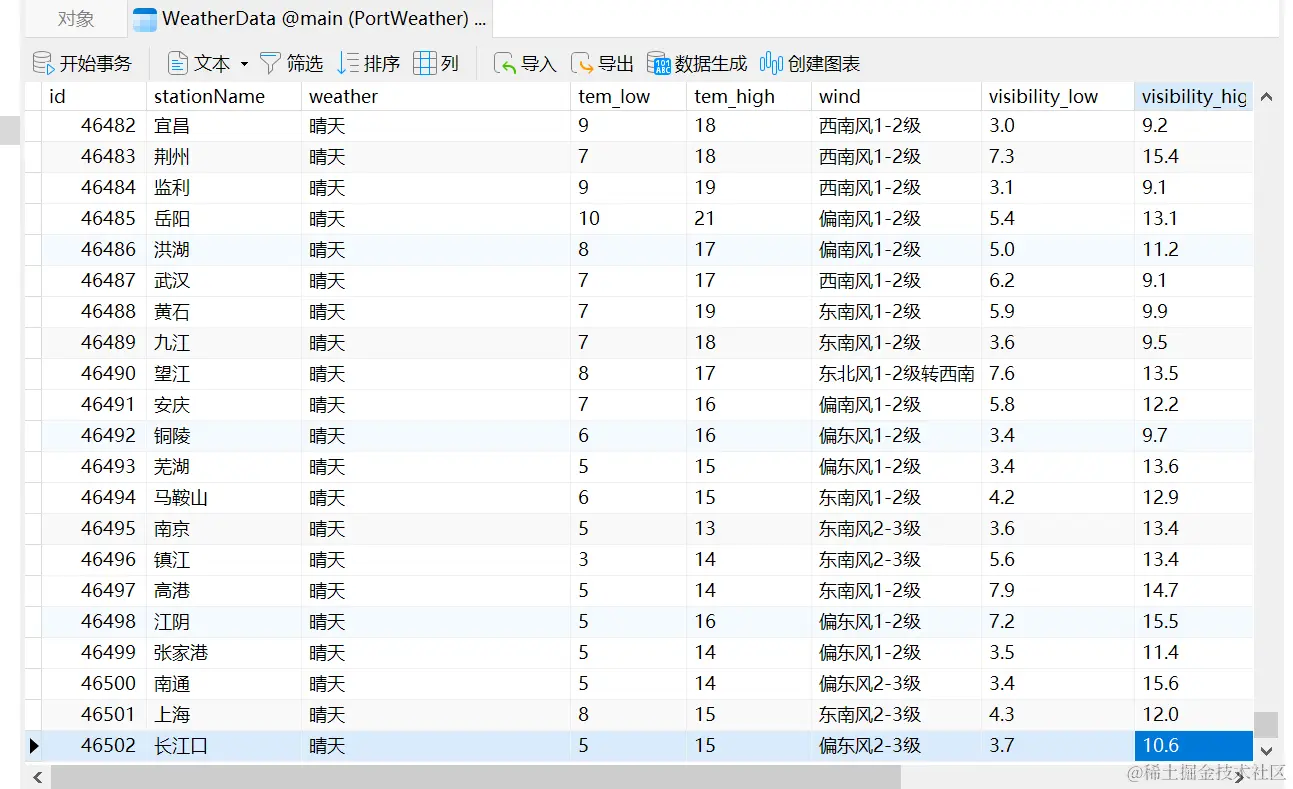Select wind cell 东北风1-2级转西南
The image size is (1293, 789).
click(x=896, y=373)
